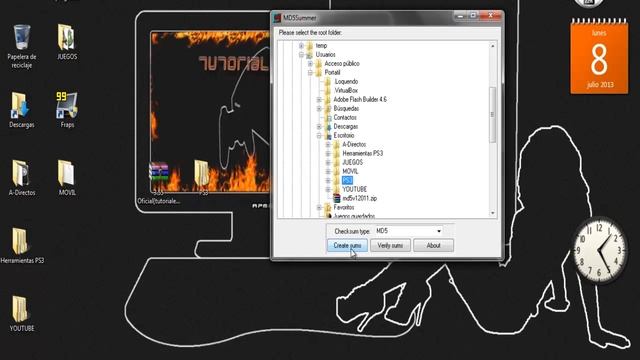The width and height of the screenshot is (640, 360).
Task: Collapse the Escritorio tree node
Action: [319, 136]
